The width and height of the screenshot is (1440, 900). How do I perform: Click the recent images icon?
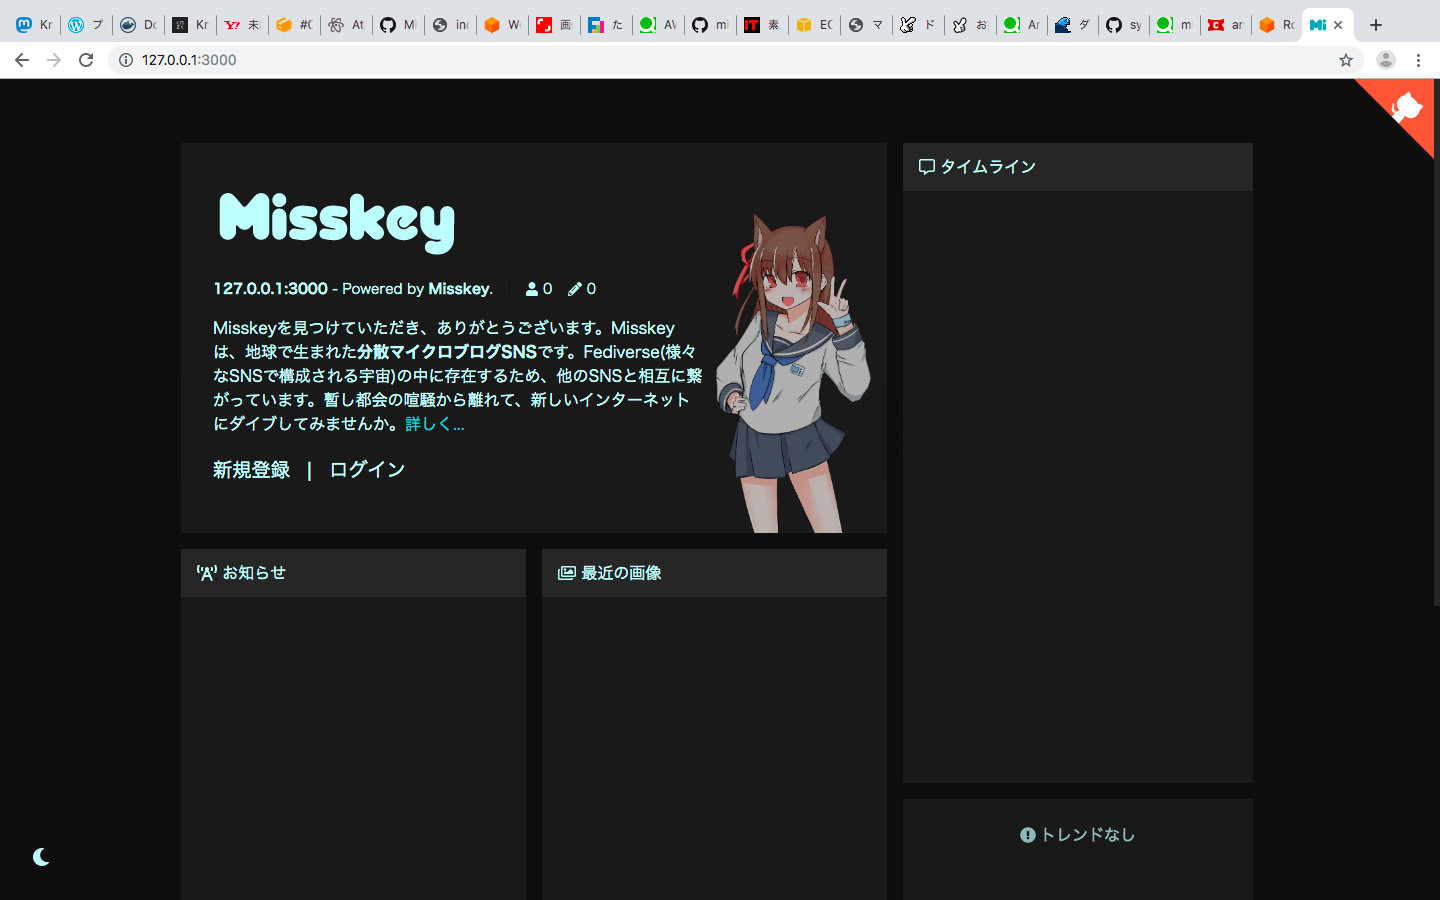(x=567, y=573)
